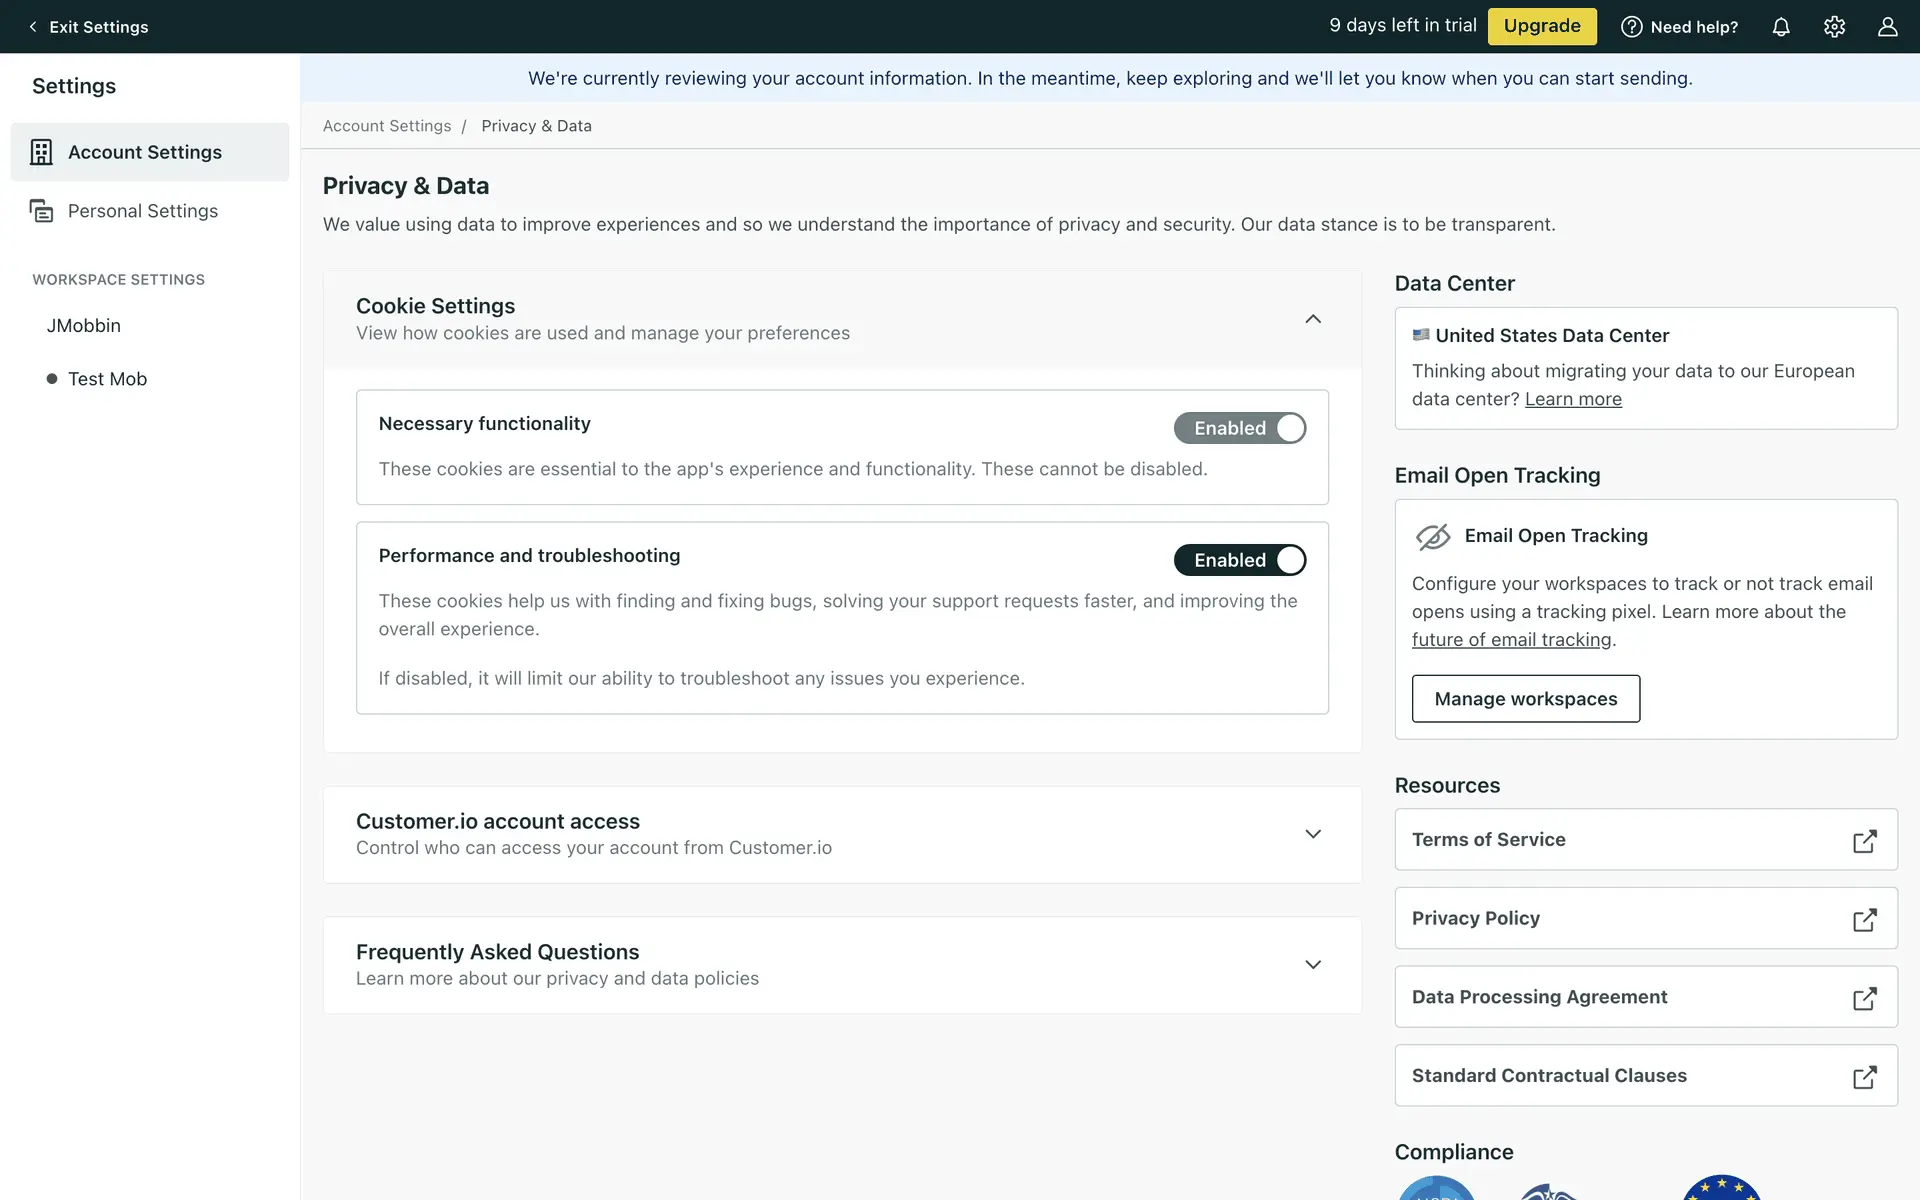Select Personal Settings in sidebar
The image size is (1920, 1200).
142,211
